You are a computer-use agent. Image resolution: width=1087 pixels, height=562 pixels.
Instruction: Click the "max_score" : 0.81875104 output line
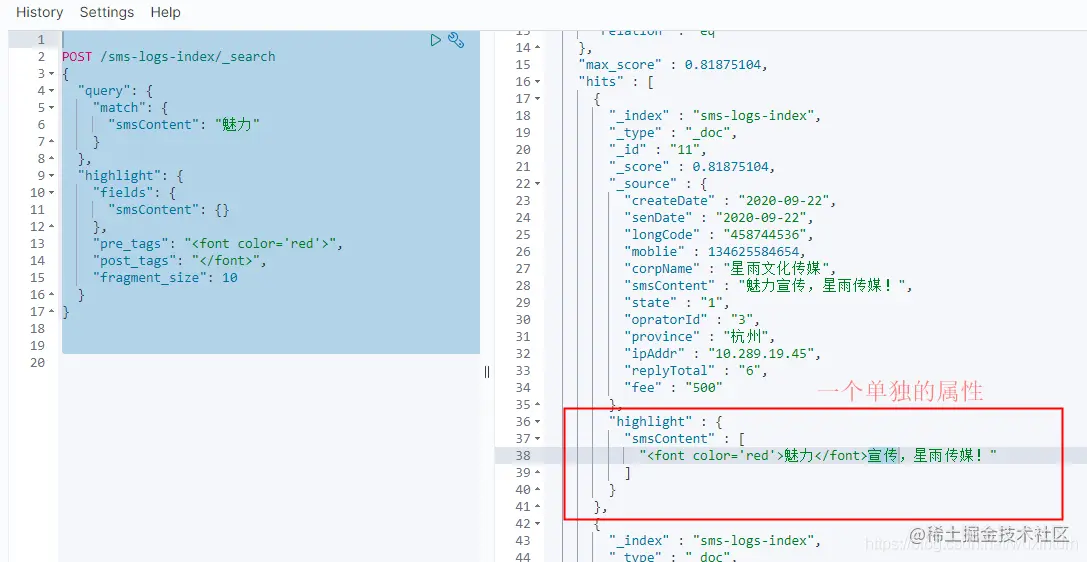coord(674,65)
